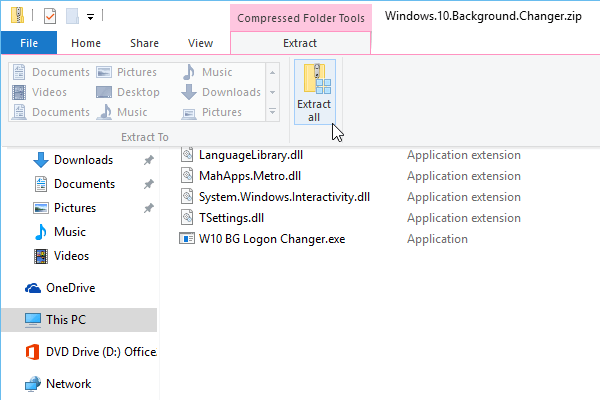Switch to the Home ribbon tab

(86, 43)
